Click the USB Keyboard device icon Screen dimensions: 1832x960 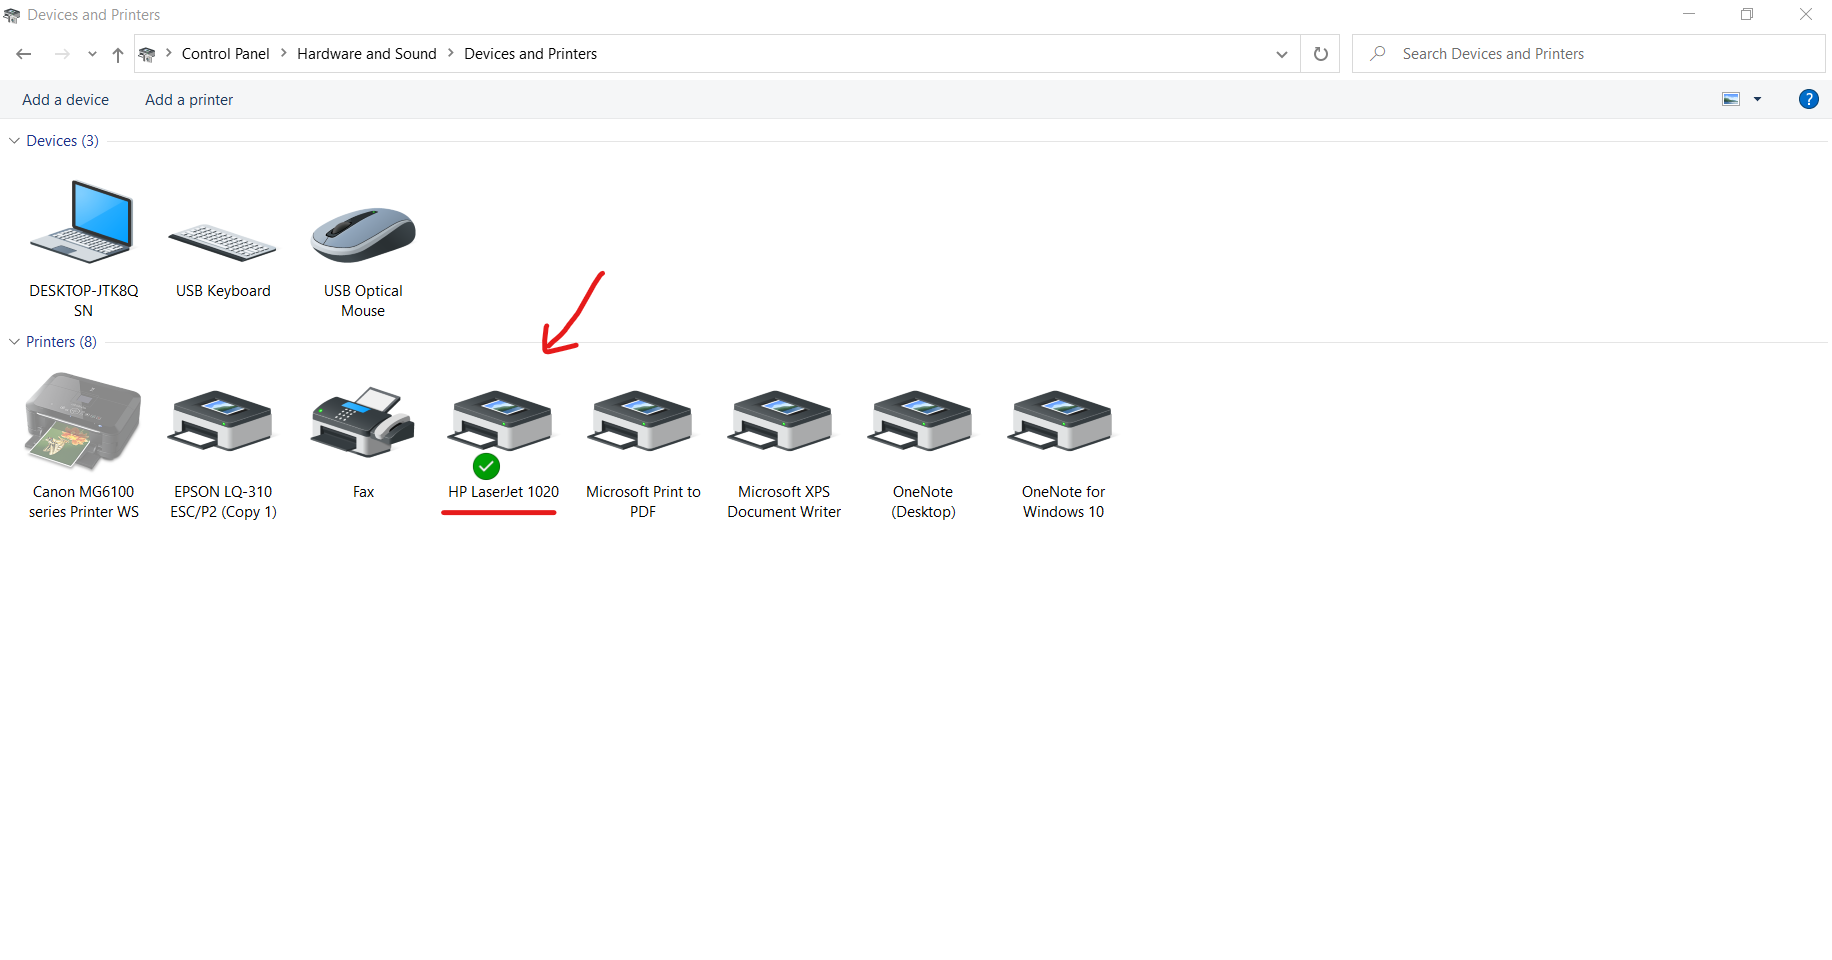point(222,242)
